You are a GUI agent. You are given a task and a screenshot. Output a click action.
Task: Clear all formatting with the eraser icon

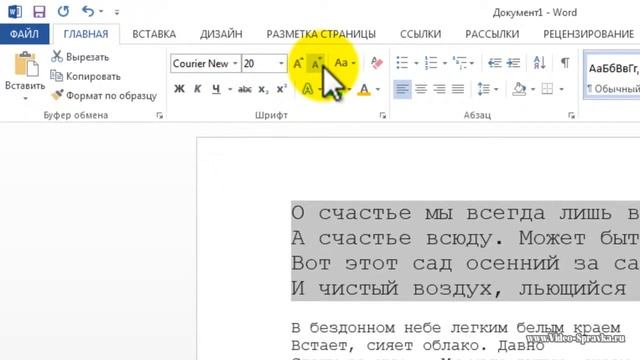377,63
